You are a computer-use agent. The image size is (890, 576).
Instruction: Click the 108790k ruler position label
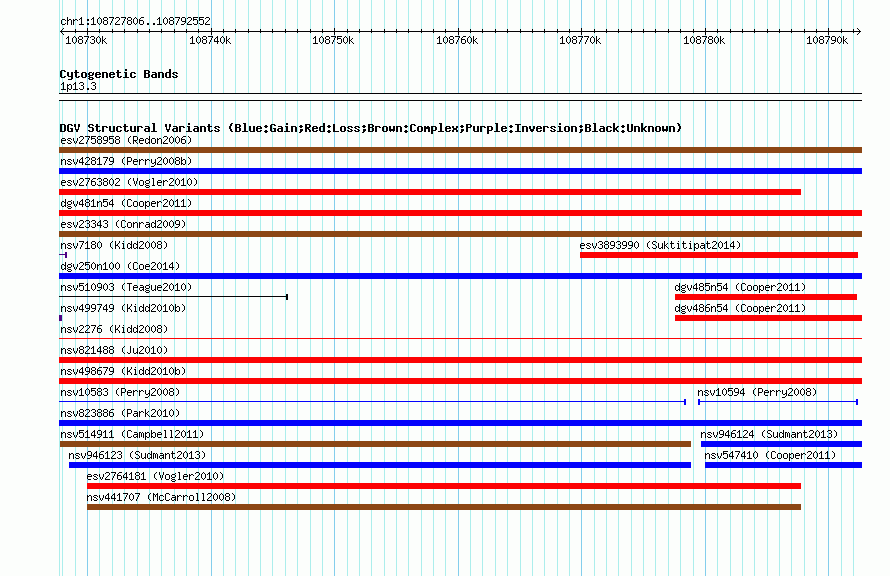pos(826,40)
